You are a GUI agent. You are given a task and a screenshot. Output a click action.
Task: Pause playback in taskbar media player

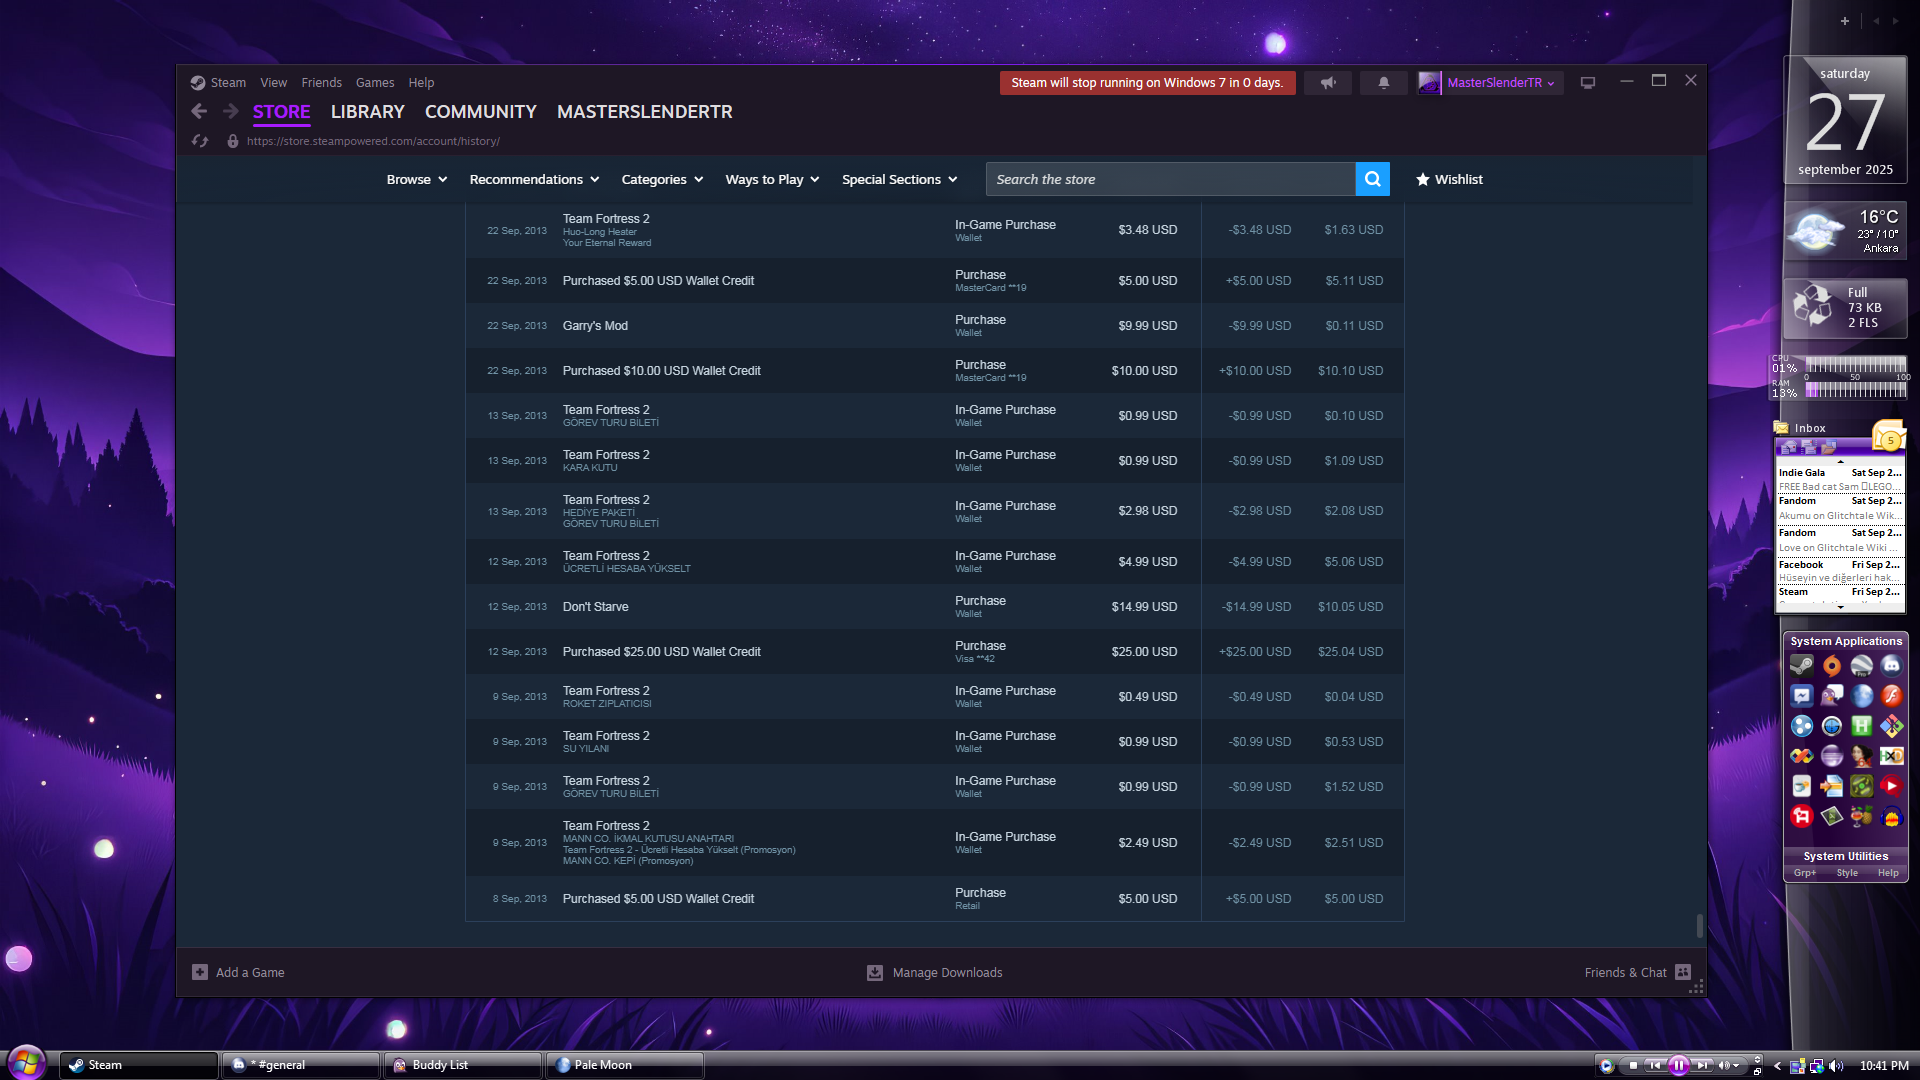click(x=1679, y=1065)
